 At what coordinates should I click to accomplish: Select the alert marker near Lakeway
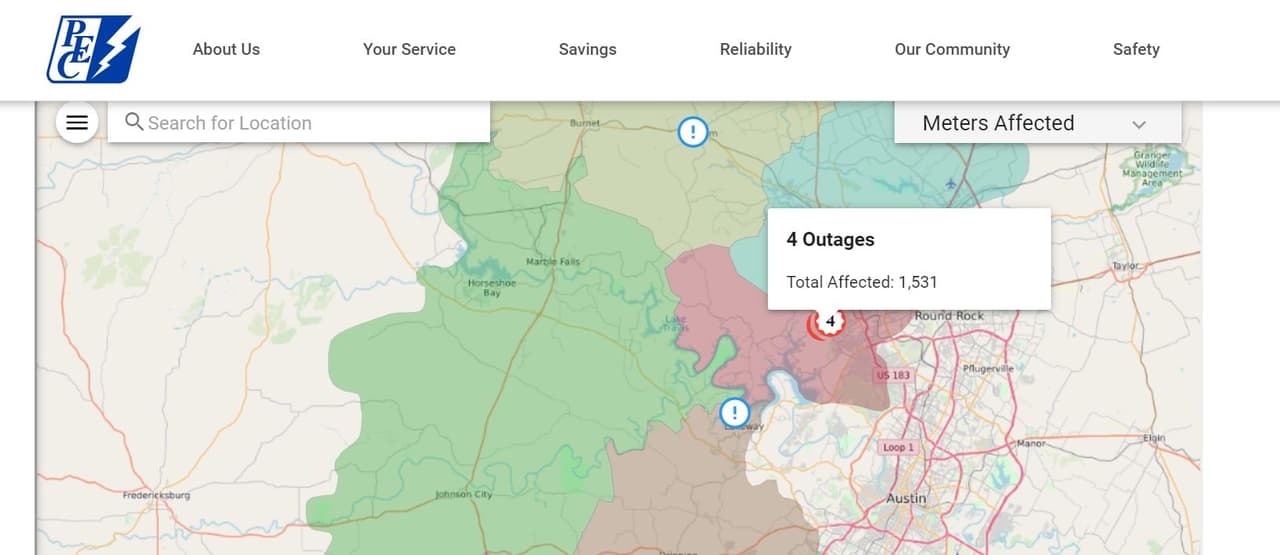(x=735, y=412)
